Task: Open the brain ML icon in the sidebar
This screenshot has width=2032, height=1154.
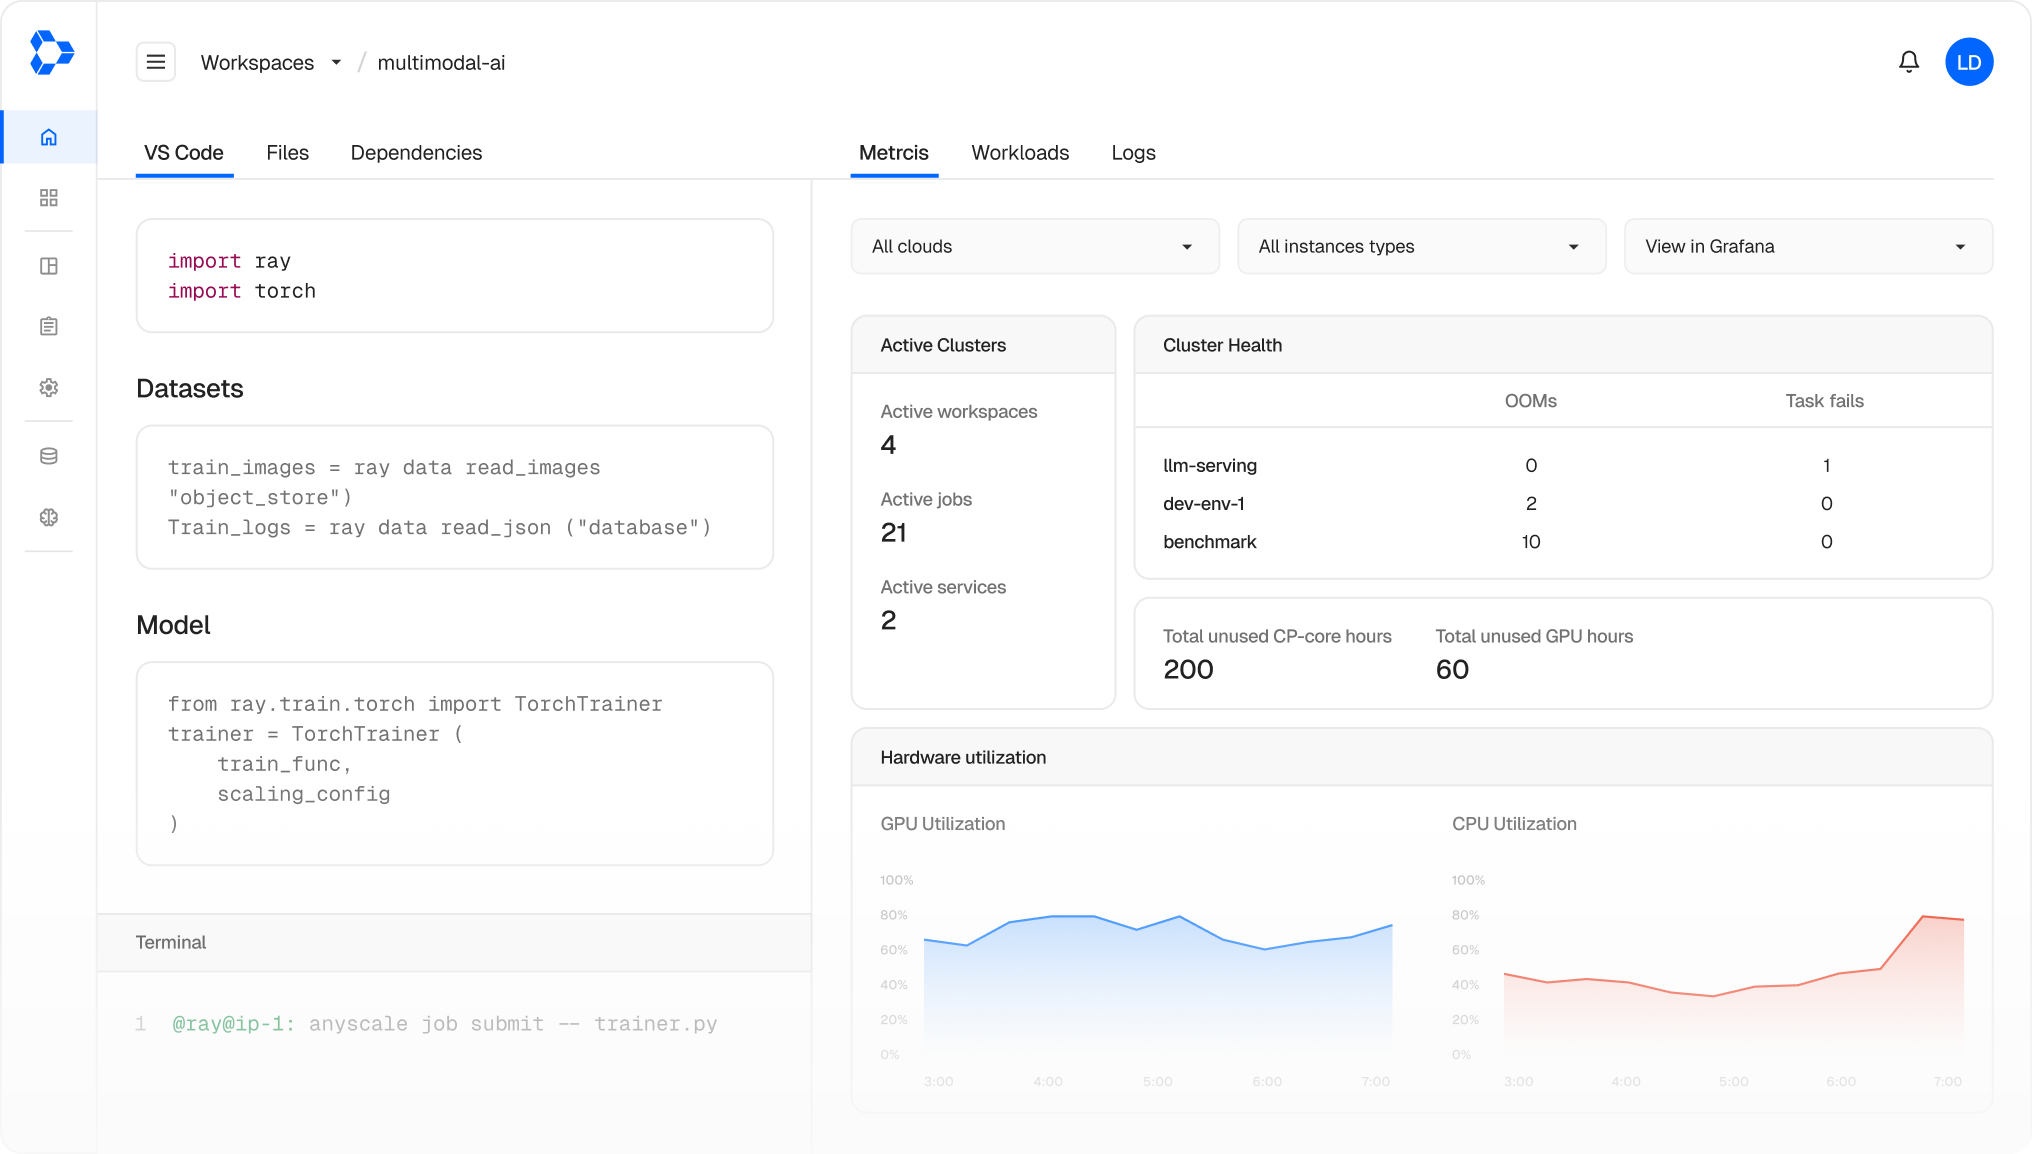Action: pos(48,517)
